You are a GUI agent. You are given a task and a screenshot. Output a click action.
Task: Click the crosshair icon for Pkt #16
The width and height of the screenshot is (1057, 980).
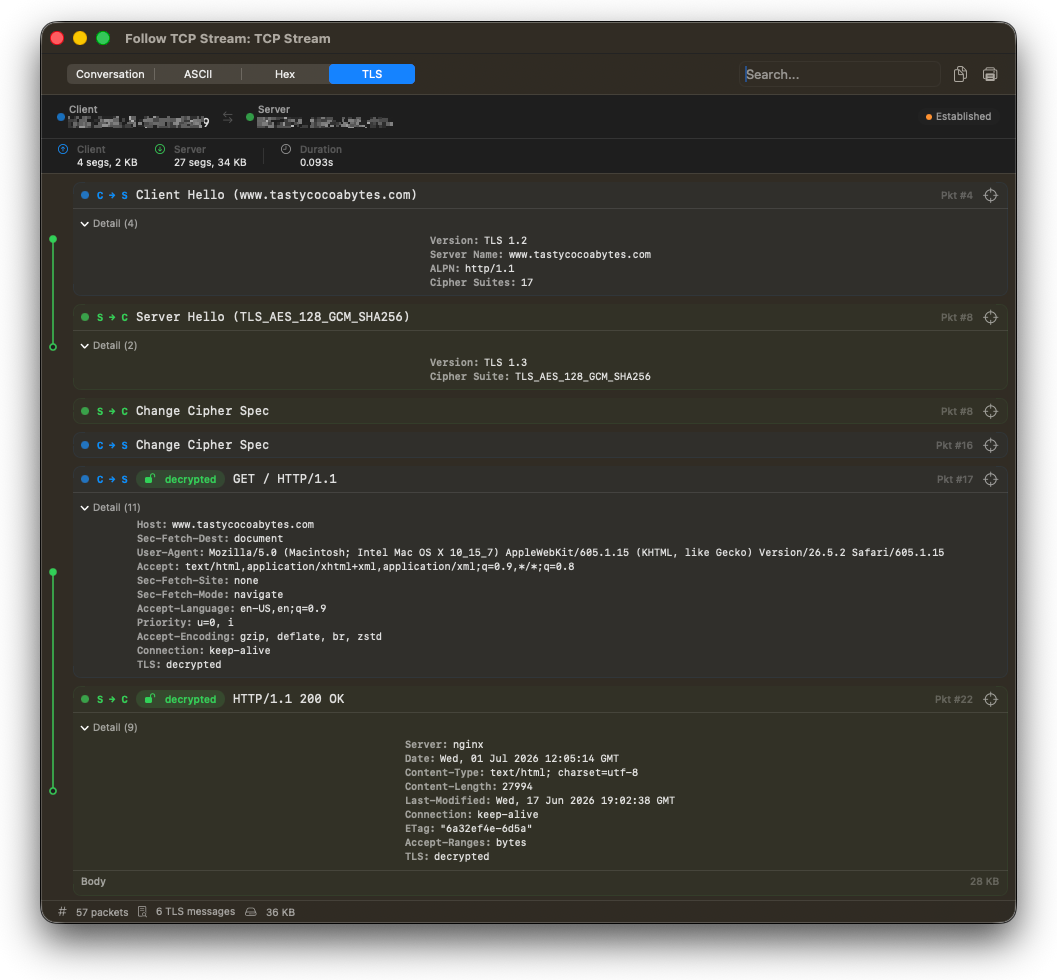point(990,446)
